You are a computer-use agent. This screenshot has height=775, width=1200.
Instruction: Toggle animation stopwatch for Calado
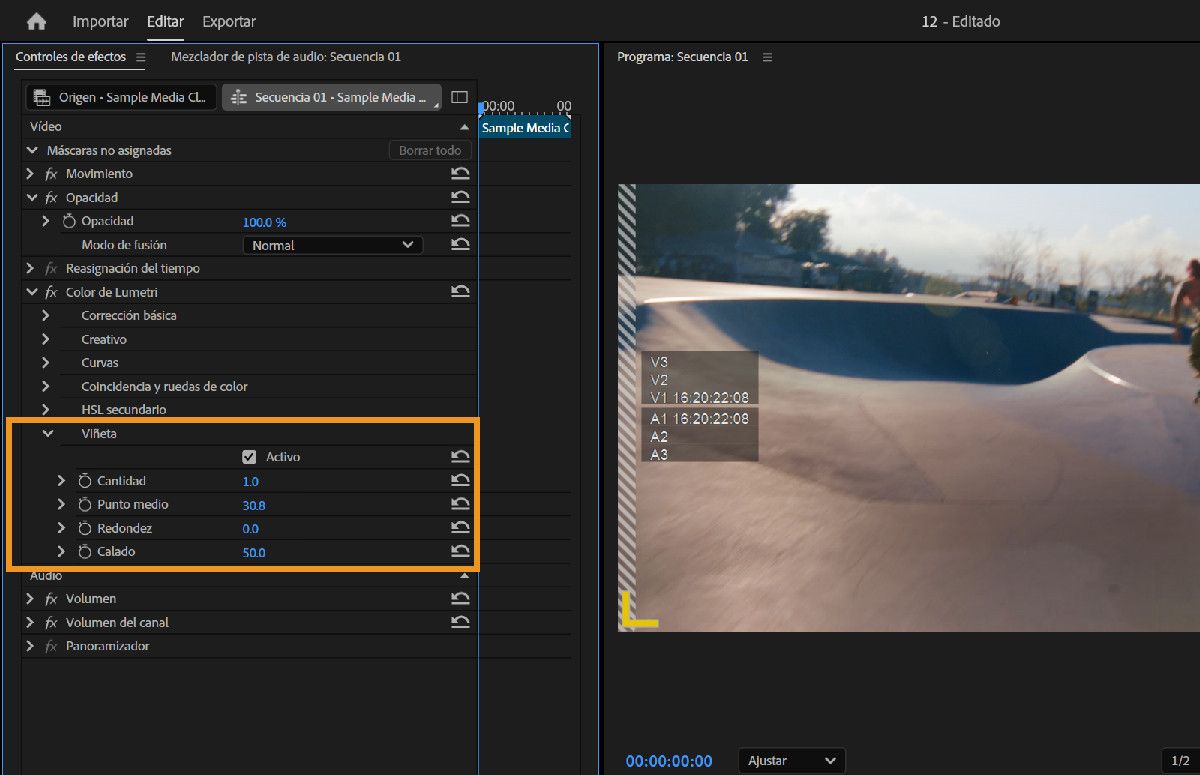click(85, 552)
